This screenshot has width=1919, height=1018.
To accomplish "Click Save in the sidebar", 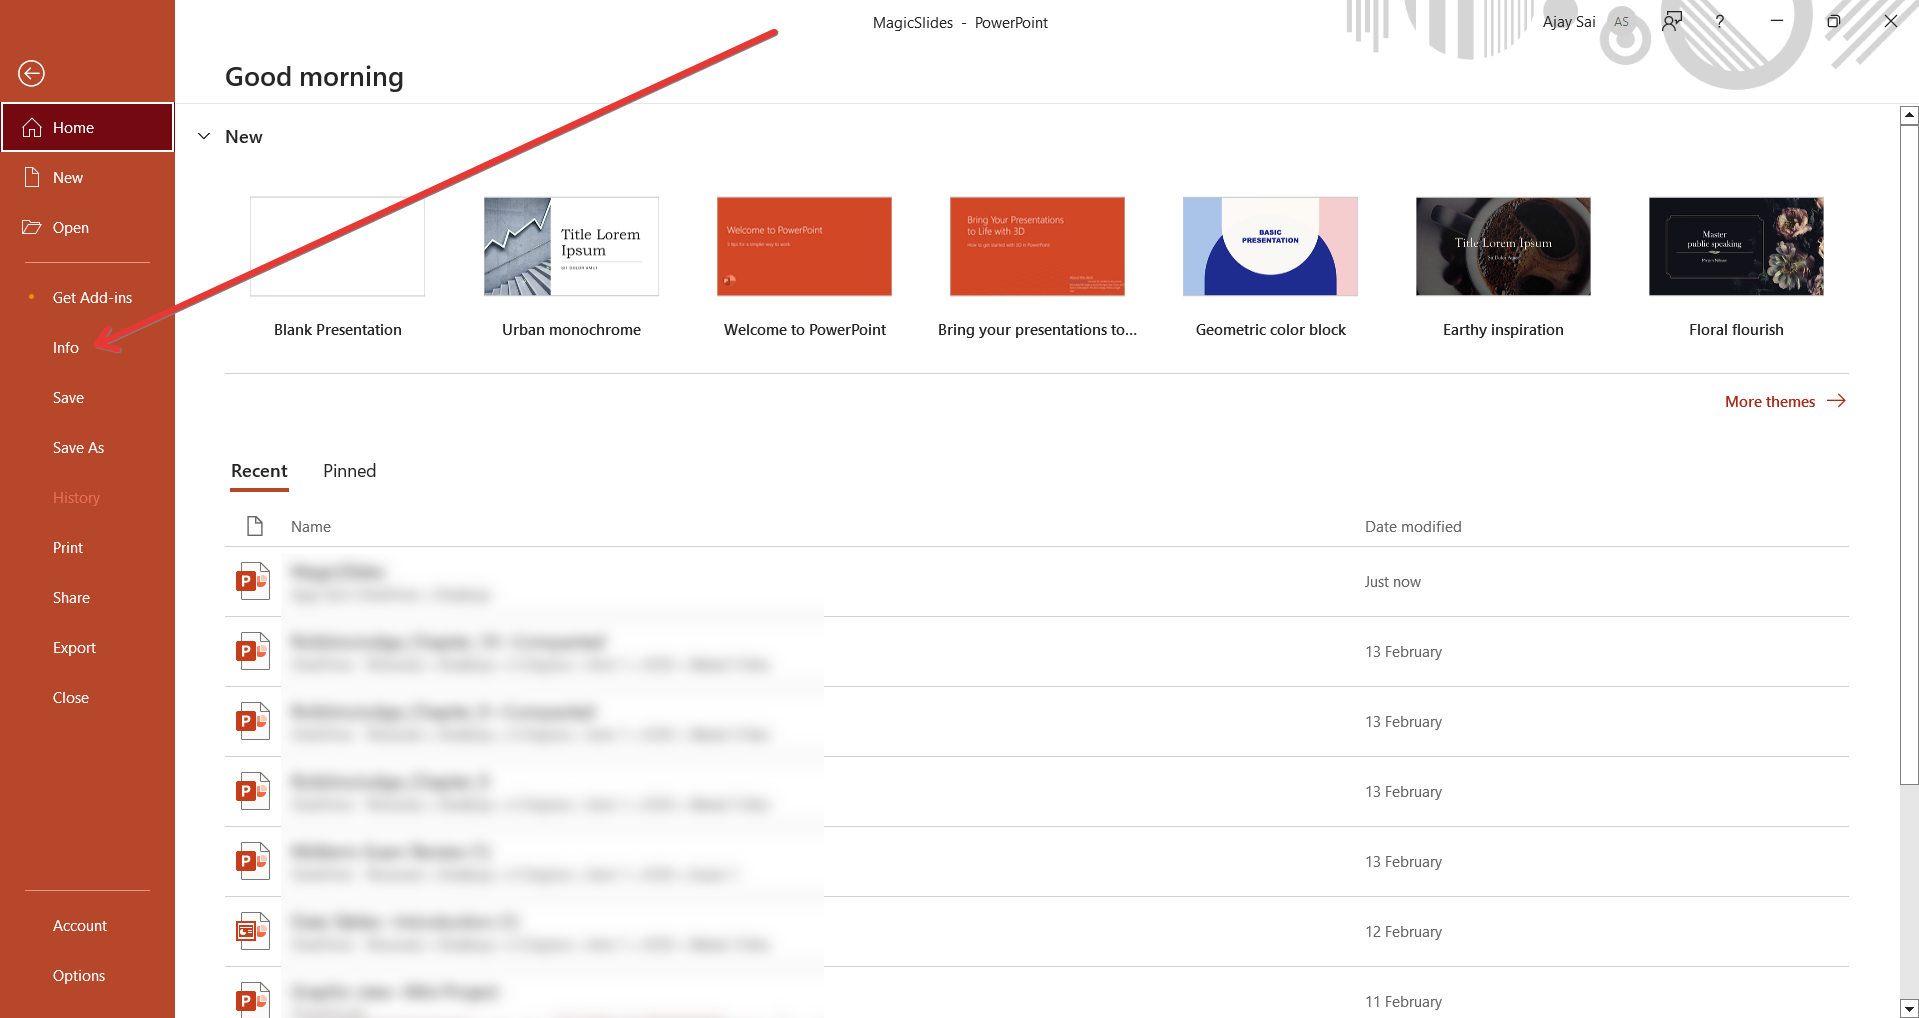I will (87, 397).
